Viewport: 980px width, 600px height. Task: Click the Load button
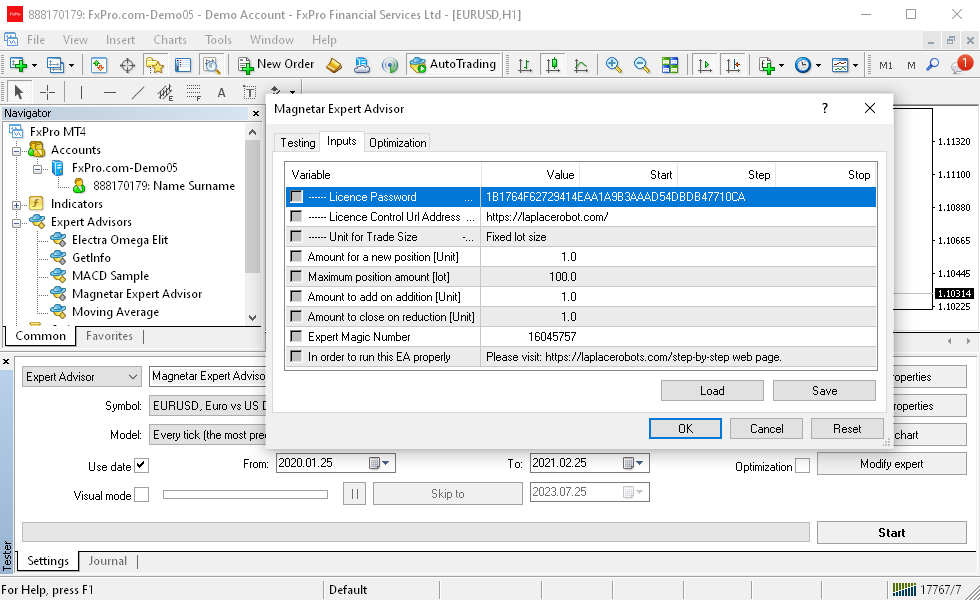(x=712, y=391)
